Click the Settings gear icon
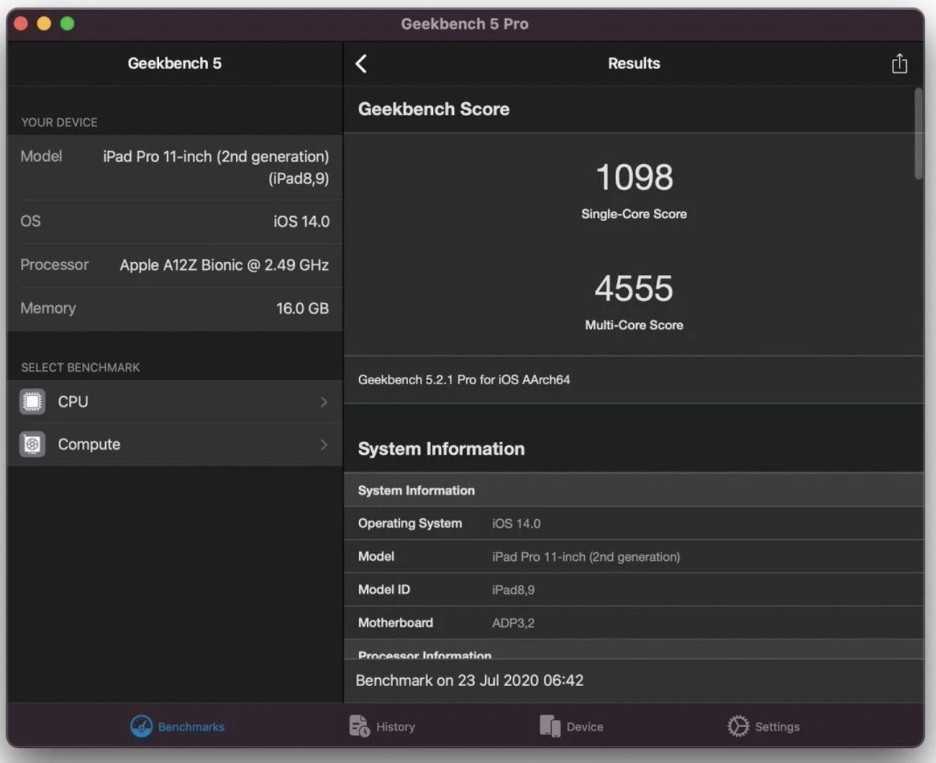This screenshot has height=763, width=936. pyautogui.click(x=738, y=726)
